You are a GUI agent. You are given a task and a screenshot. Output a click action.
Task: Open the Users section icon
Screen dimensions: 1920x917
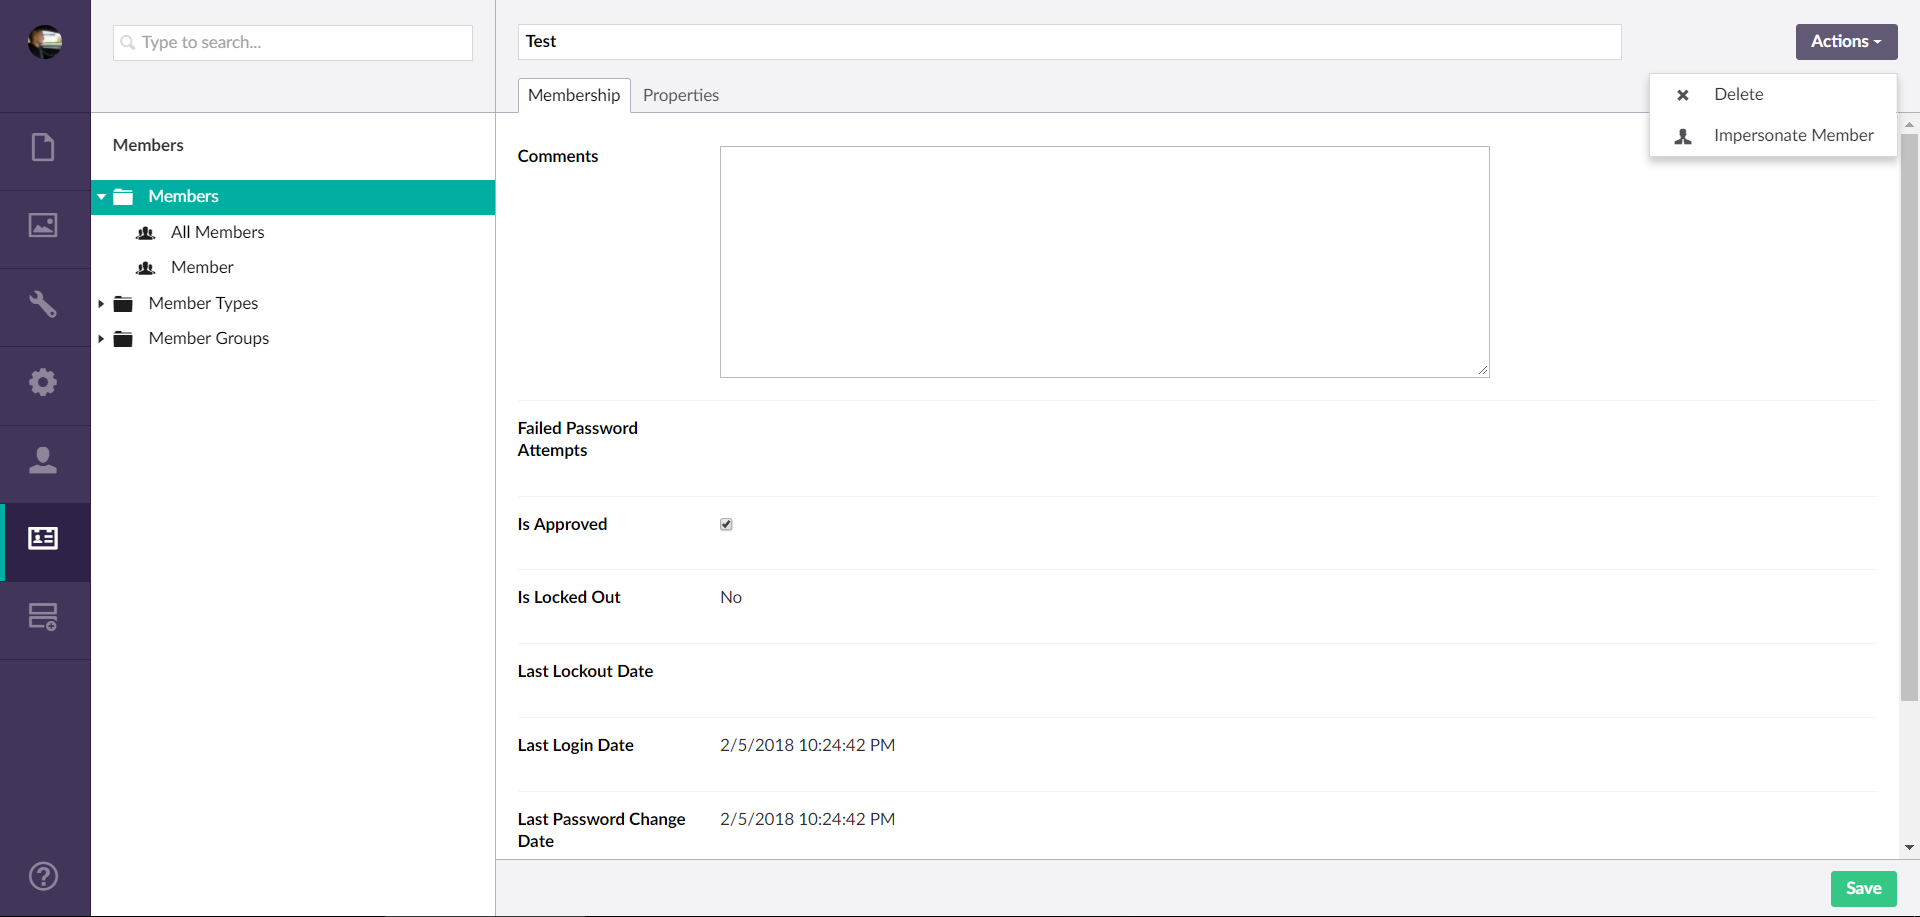coord(43,460)
